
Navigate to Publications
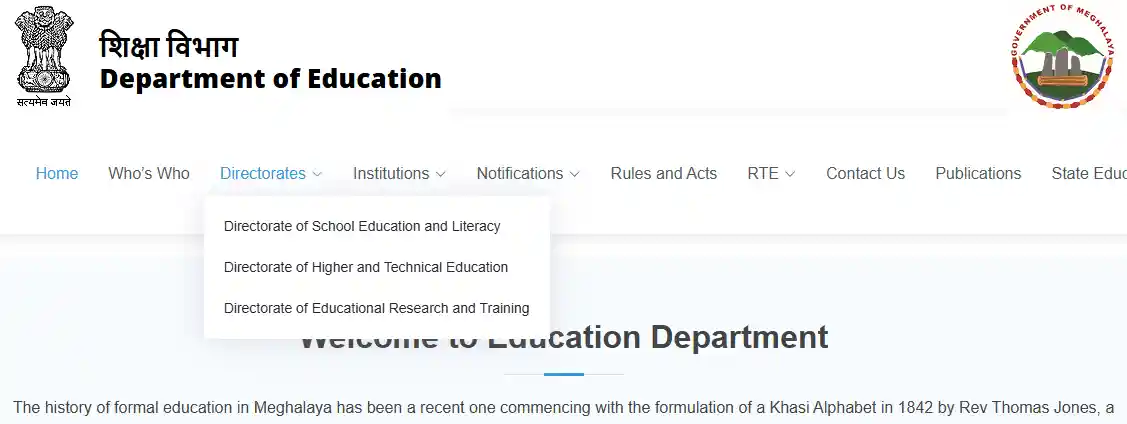pos(978,173)
